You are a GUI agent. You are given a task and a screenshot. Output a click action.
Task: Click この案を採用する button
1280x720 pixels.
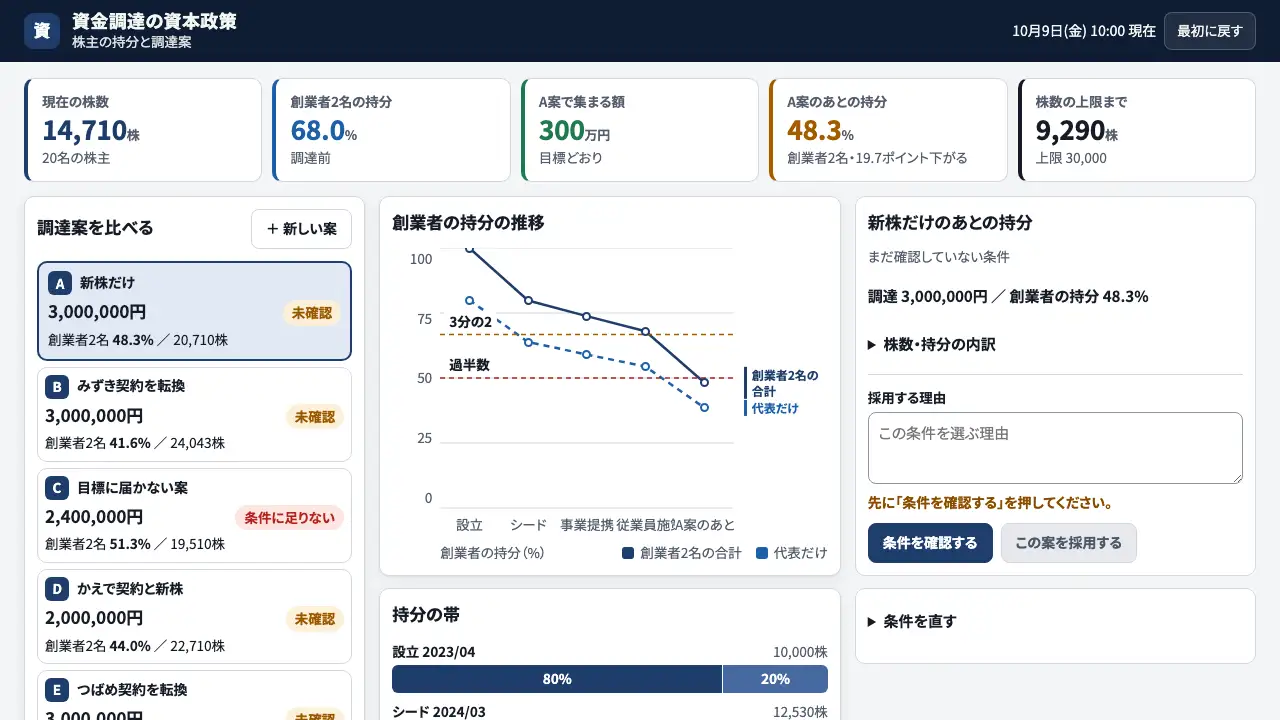click(1068, 543)
